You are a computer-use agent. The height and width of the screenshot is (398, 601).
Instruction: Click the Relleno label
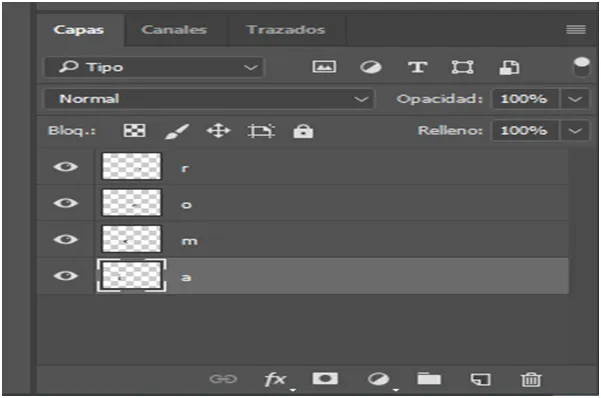pyautogui.click(x=450, y=131)
